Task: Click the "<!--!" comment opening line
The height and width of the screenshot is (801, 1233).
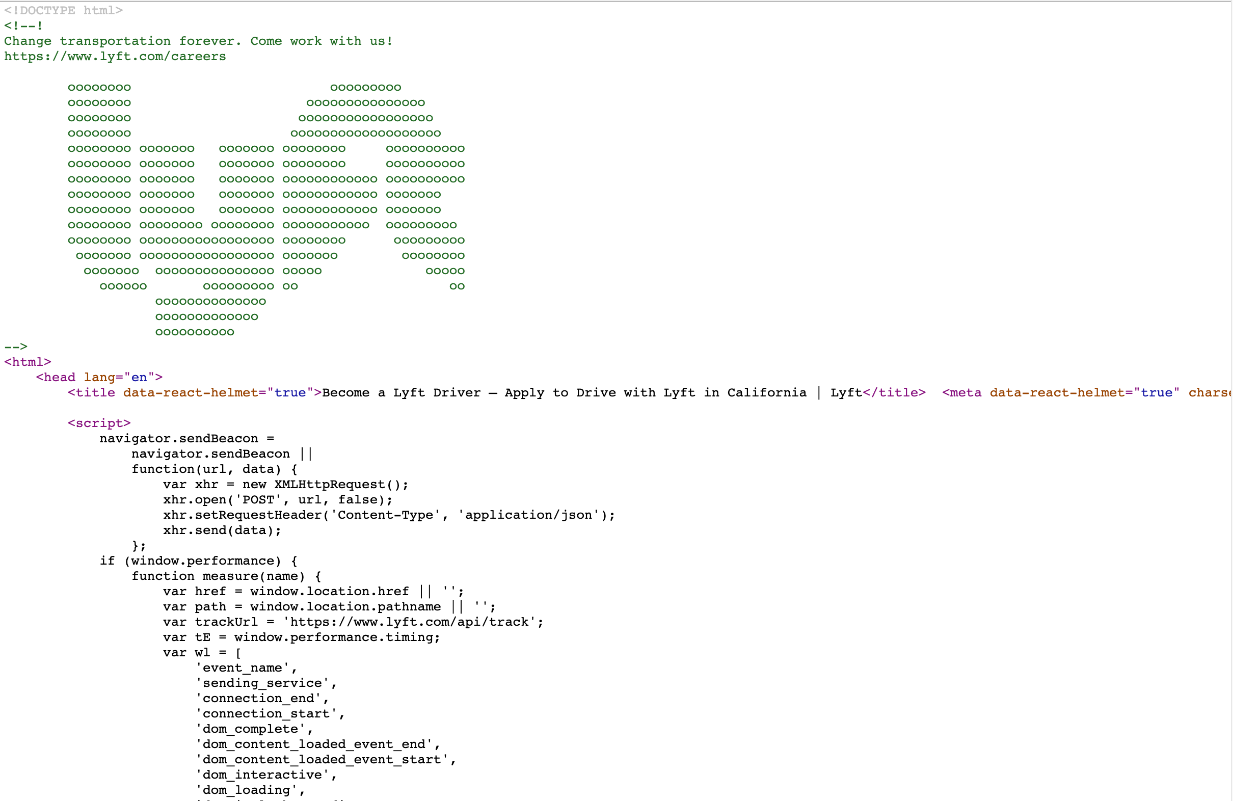Action: point(24,26)
